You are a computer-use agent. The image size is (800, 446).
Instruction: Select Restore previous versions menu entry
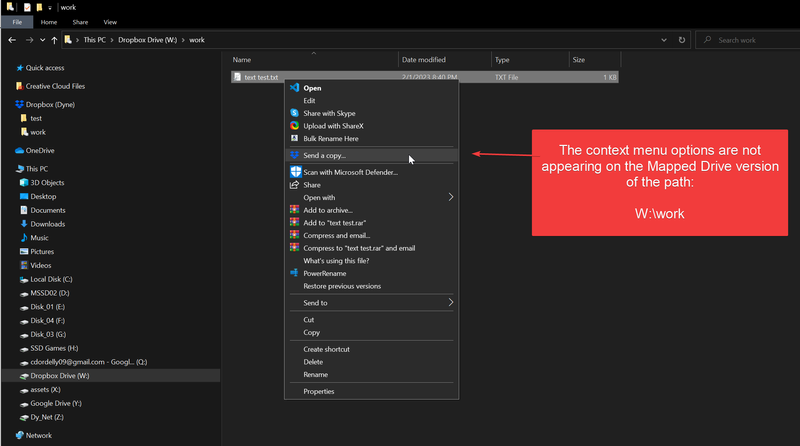click(342, 286)
